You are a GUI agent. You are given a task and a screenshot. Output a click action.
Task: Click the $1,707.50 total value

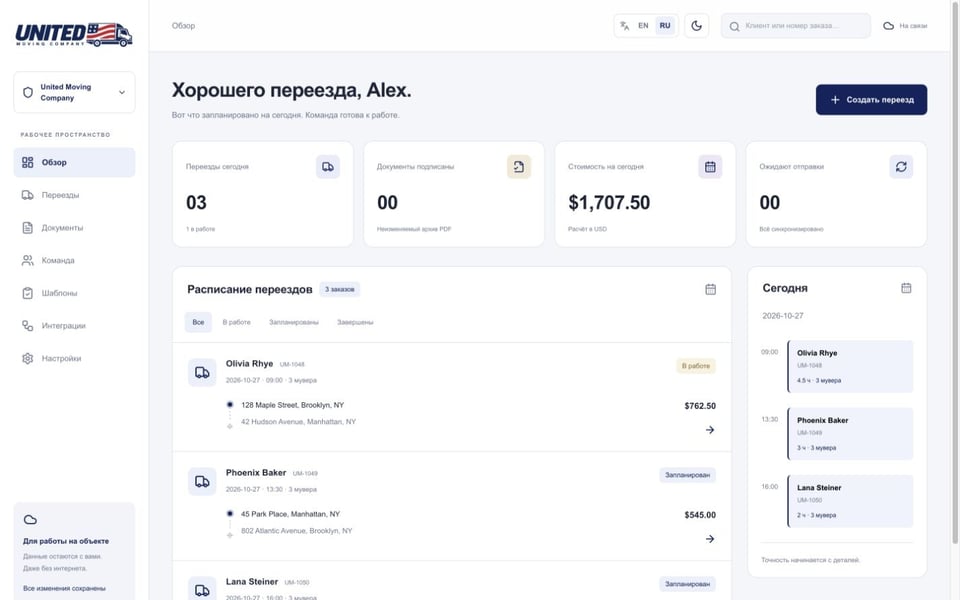(609, 203)
